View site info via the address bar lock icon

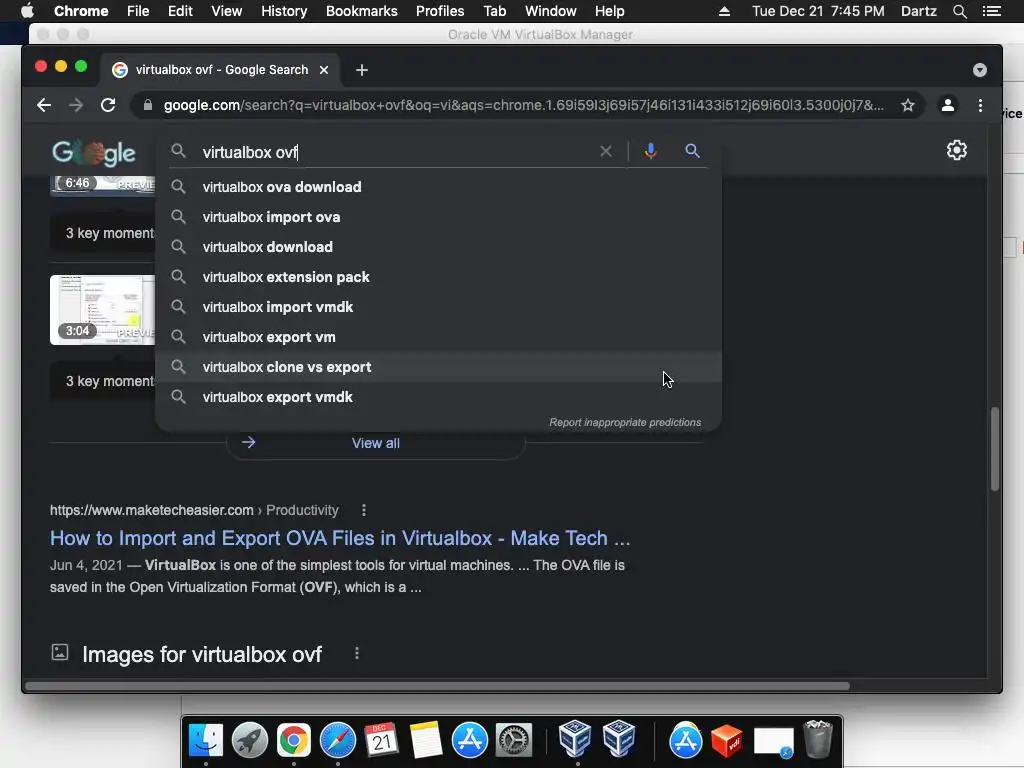click(x=148, y=105)
